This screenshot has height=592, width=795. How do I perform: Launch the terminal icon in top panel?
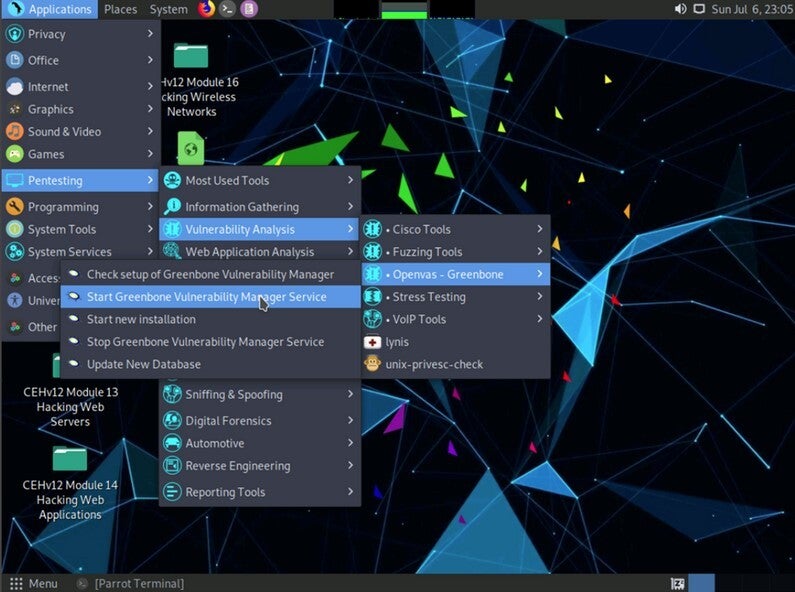tap(228, 9)
